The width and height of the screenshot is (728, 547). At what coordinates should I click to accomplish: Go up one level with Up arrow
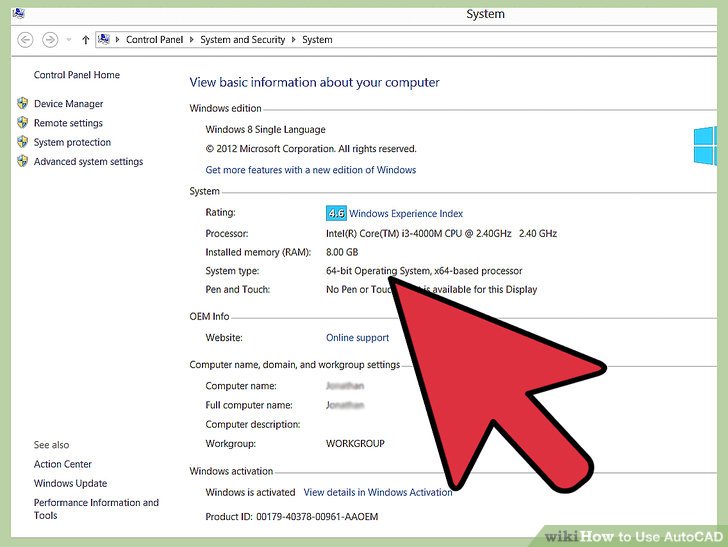pos(85,40)
